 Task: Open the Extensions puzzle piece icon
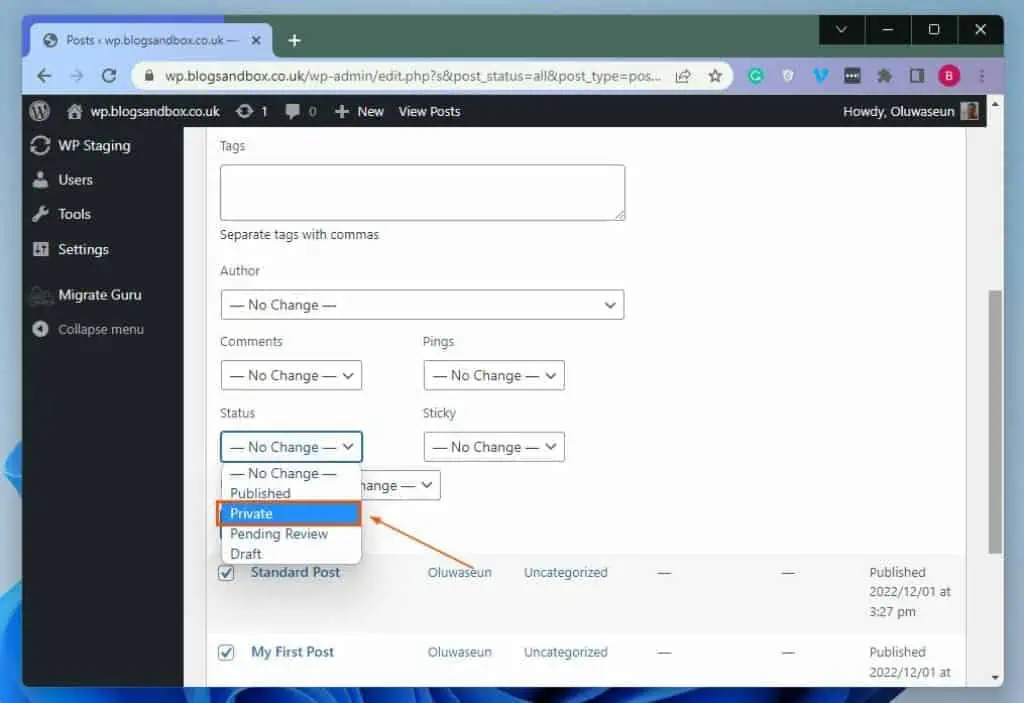pyautogui.click(x=884, y=76)
